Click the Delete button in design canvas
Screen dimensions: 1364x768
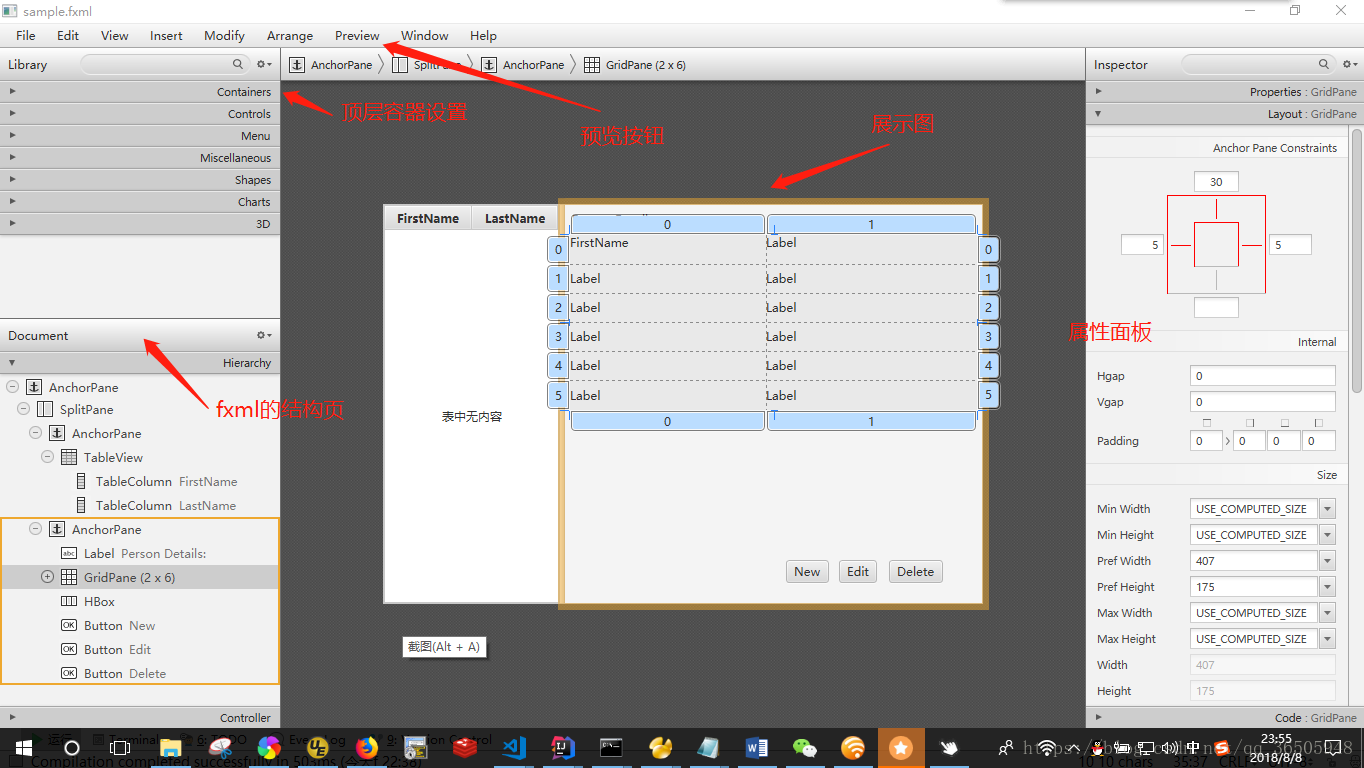click(915, 572)
